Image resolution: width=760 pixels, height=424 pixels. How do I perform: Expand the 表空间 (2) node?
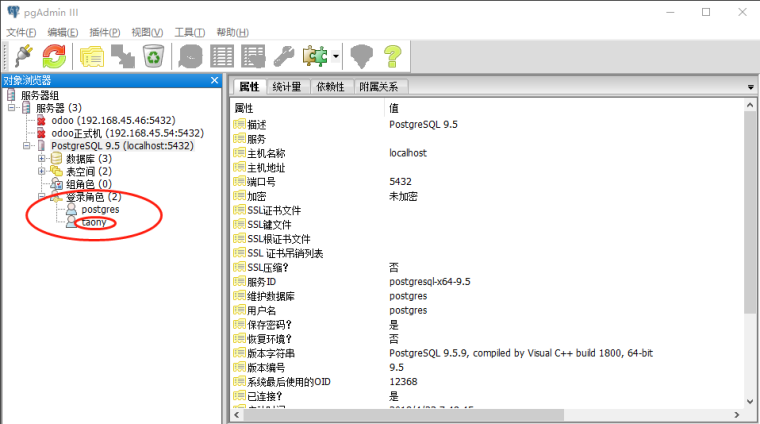click(x=42, y=171)
